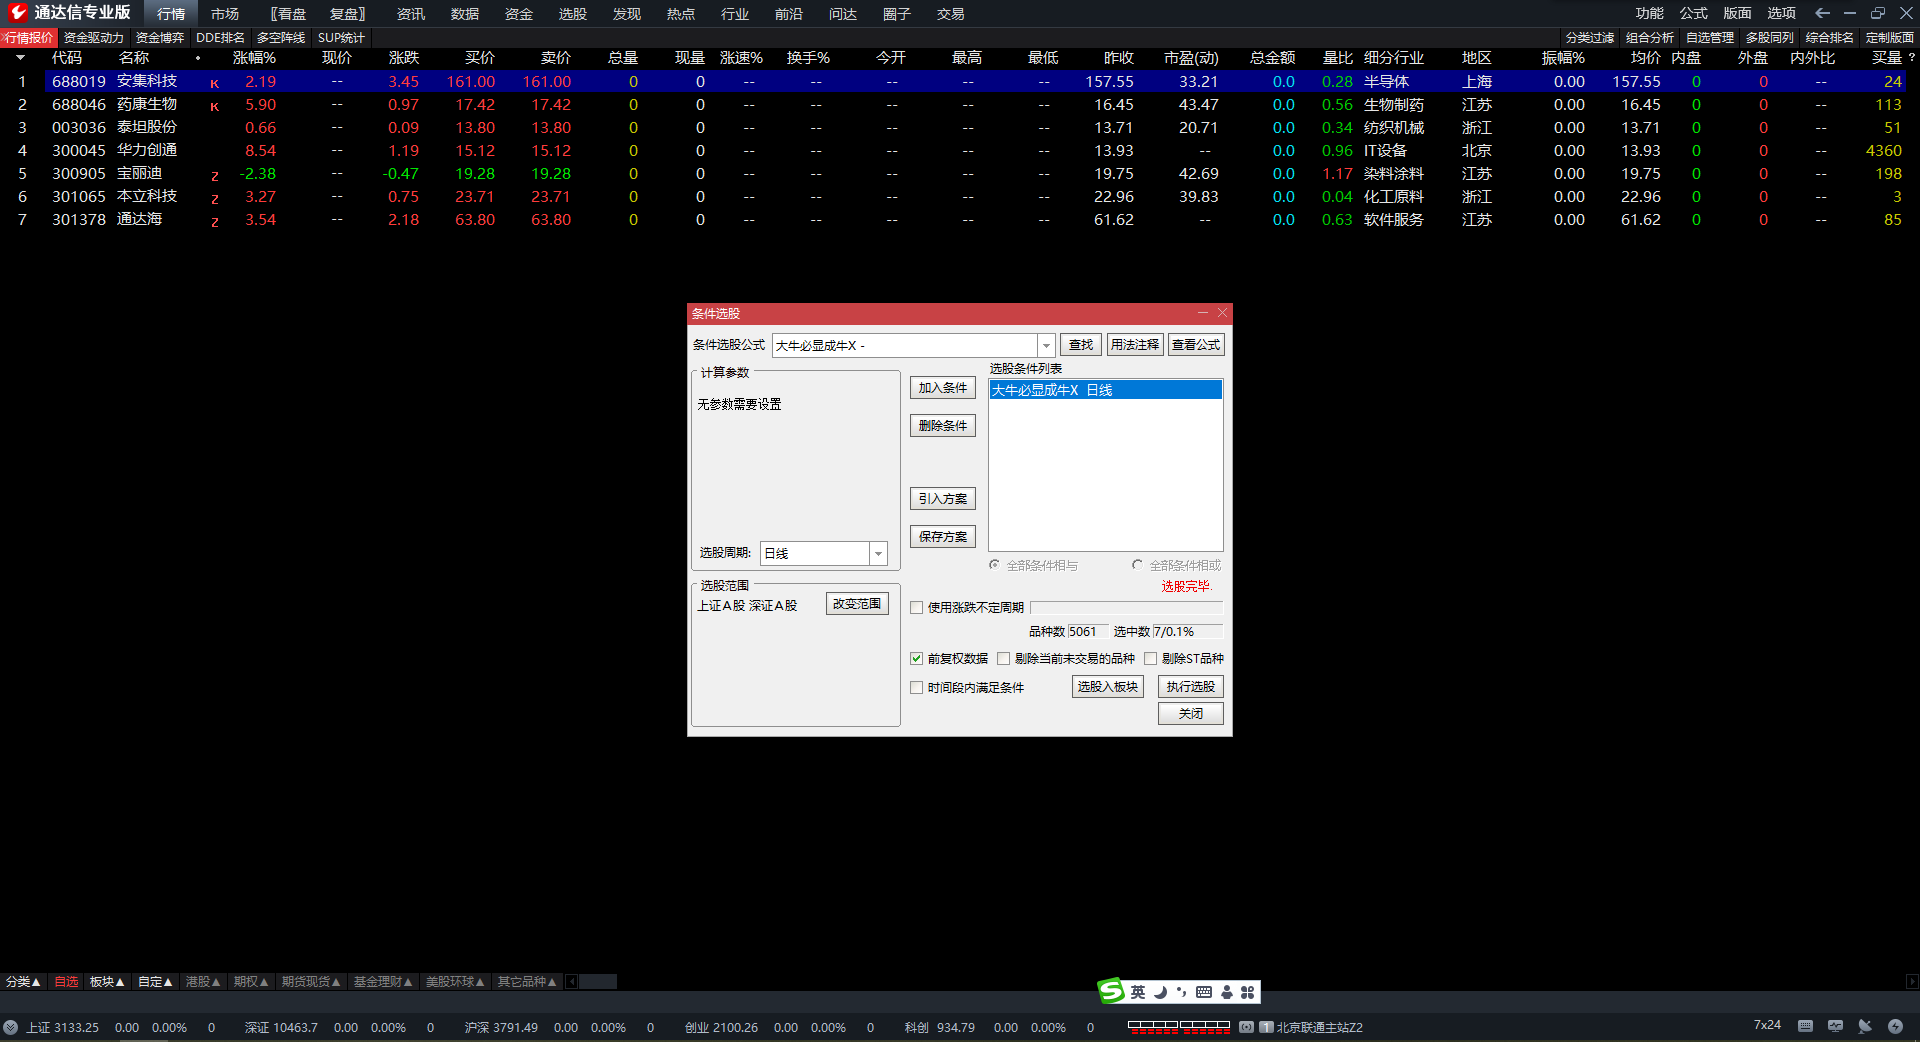Expand the 分类 bottom tab menu
Viewport: 1920px width, 1042px height.
pos(23,982)
